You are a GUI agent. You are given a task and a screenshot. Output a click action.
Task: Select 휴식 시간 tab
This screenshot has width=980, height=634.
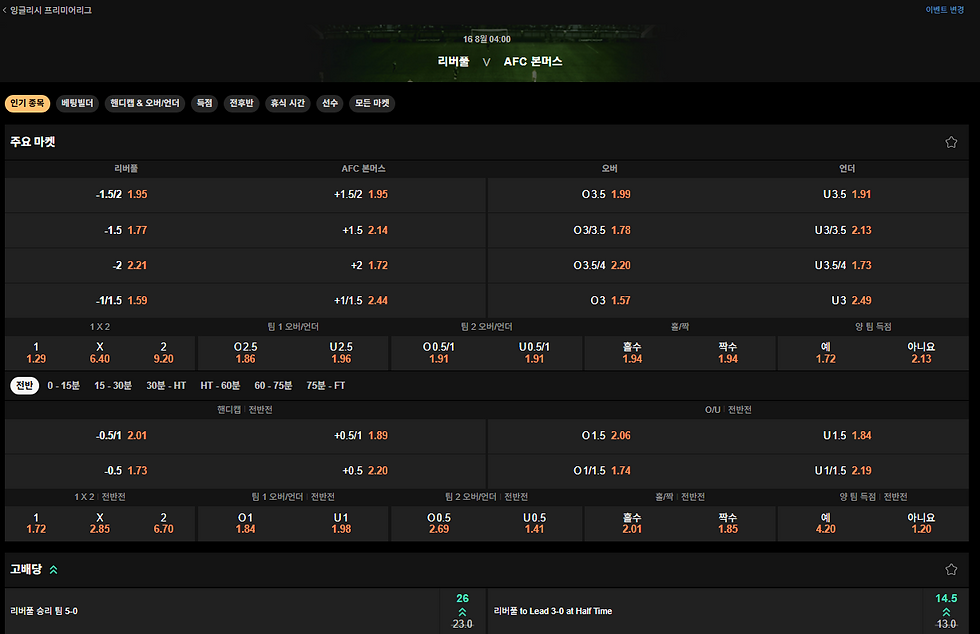[288, 103]
